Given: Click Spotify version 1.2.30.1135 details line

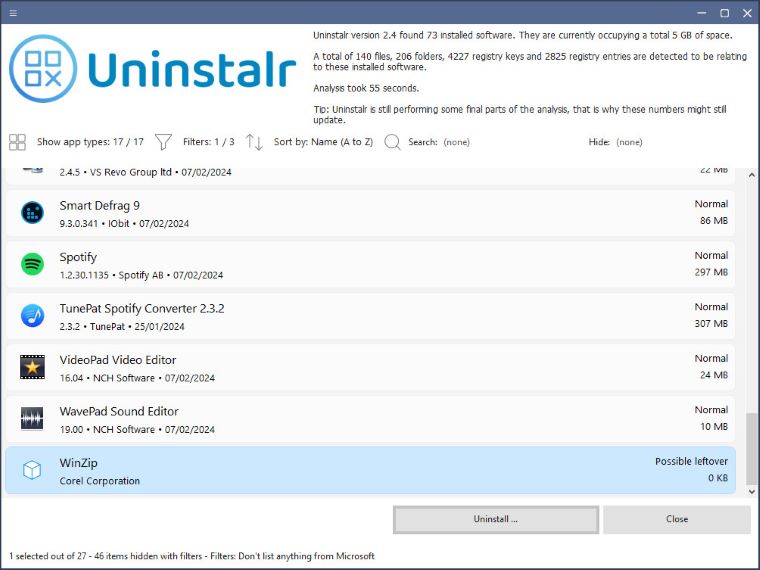Looking at the screenshot, I should tap(142, 275).
